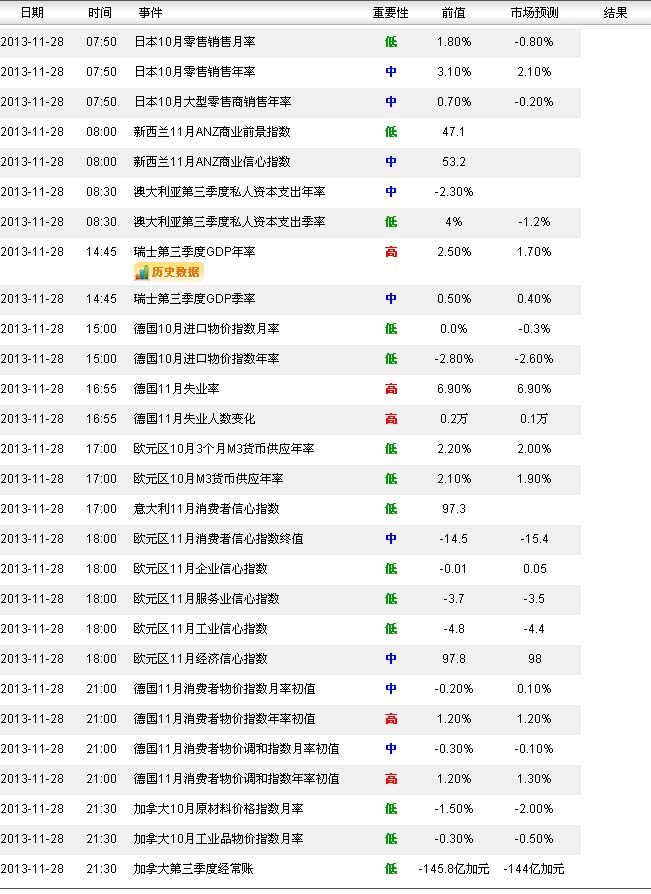Click time 14:45 for 瑞士第三季度GDP季率
This screenshot has height=894, width=651.
pos(101,299)
